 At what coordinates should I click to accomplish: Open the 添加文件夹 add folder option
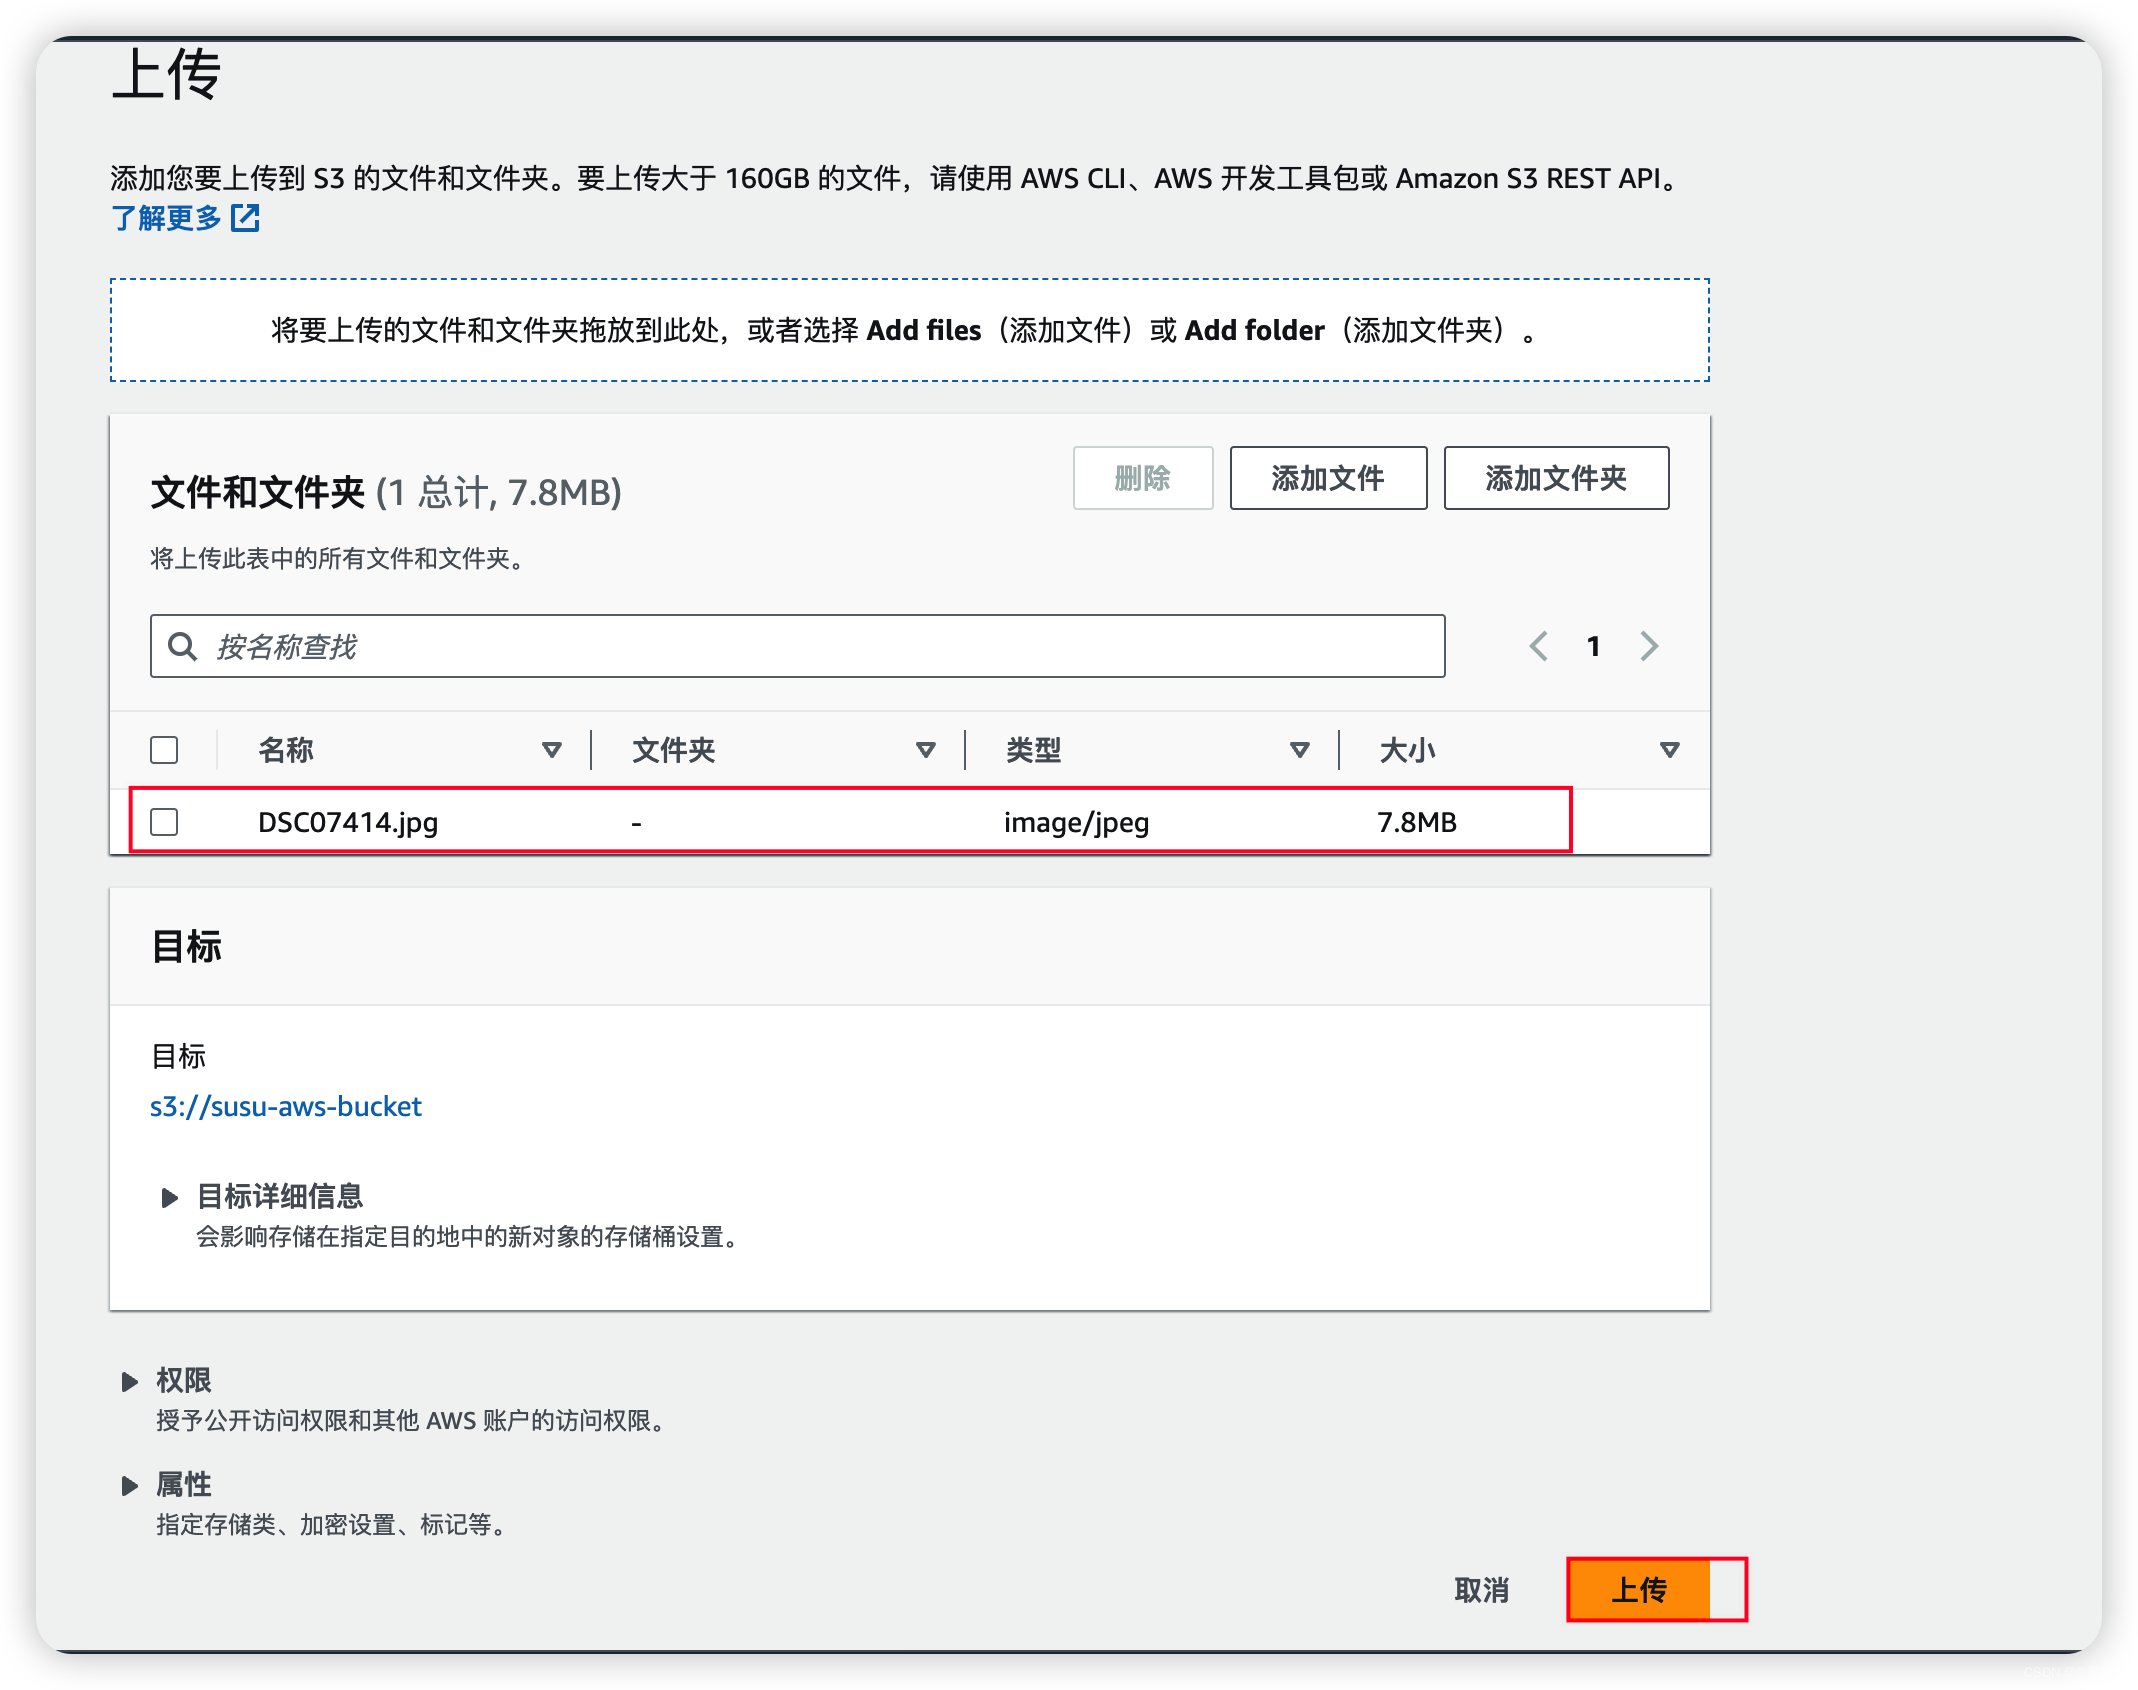pyautogui.click(x=1558, y=477)
